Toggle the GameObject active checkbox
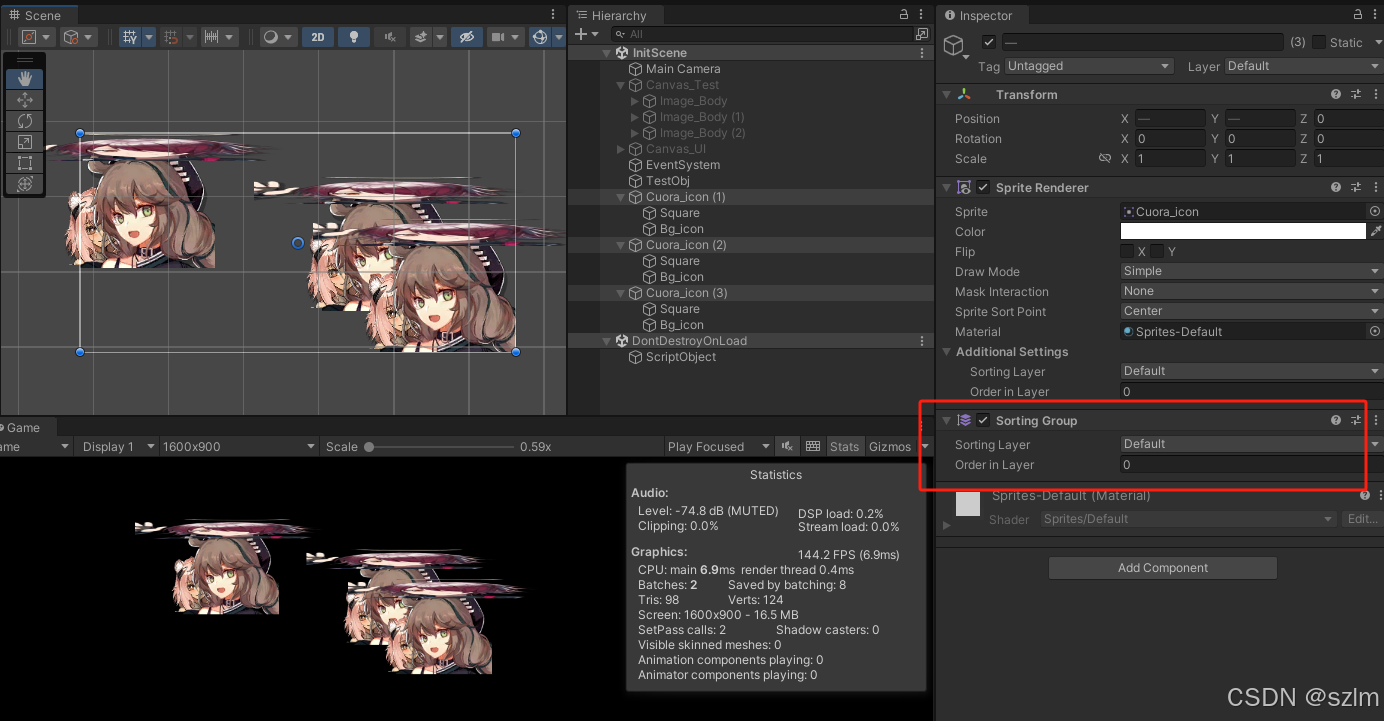Image resolution: width=1384 pixels, height=721 pixels. (x=989, y=42)
